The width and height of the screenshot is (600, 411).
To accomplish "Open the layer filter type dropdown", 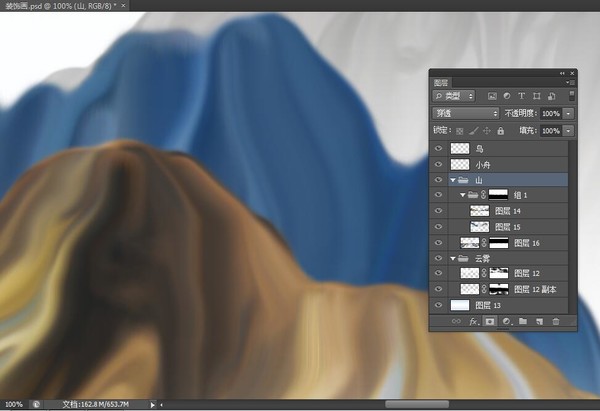I will click(x=454, y=96).
